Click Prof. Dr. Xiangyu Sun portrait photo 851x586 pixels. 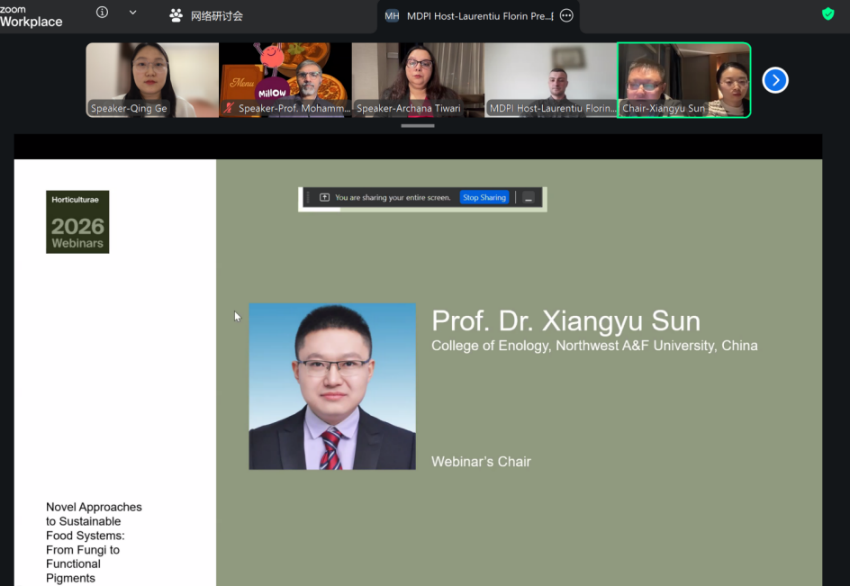[332, 386]
